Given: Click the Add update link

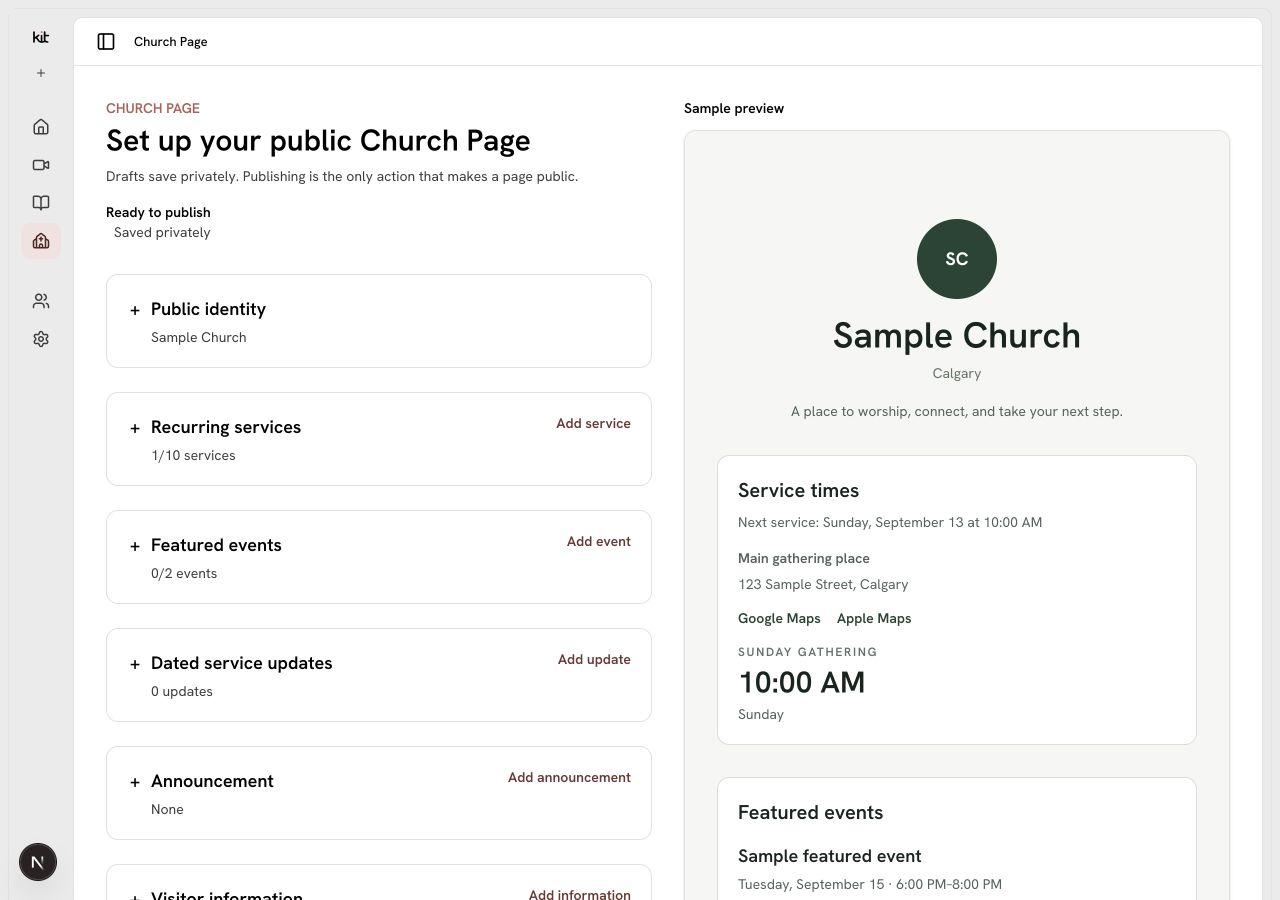Looking at the screenshot, I should point(594,660).
